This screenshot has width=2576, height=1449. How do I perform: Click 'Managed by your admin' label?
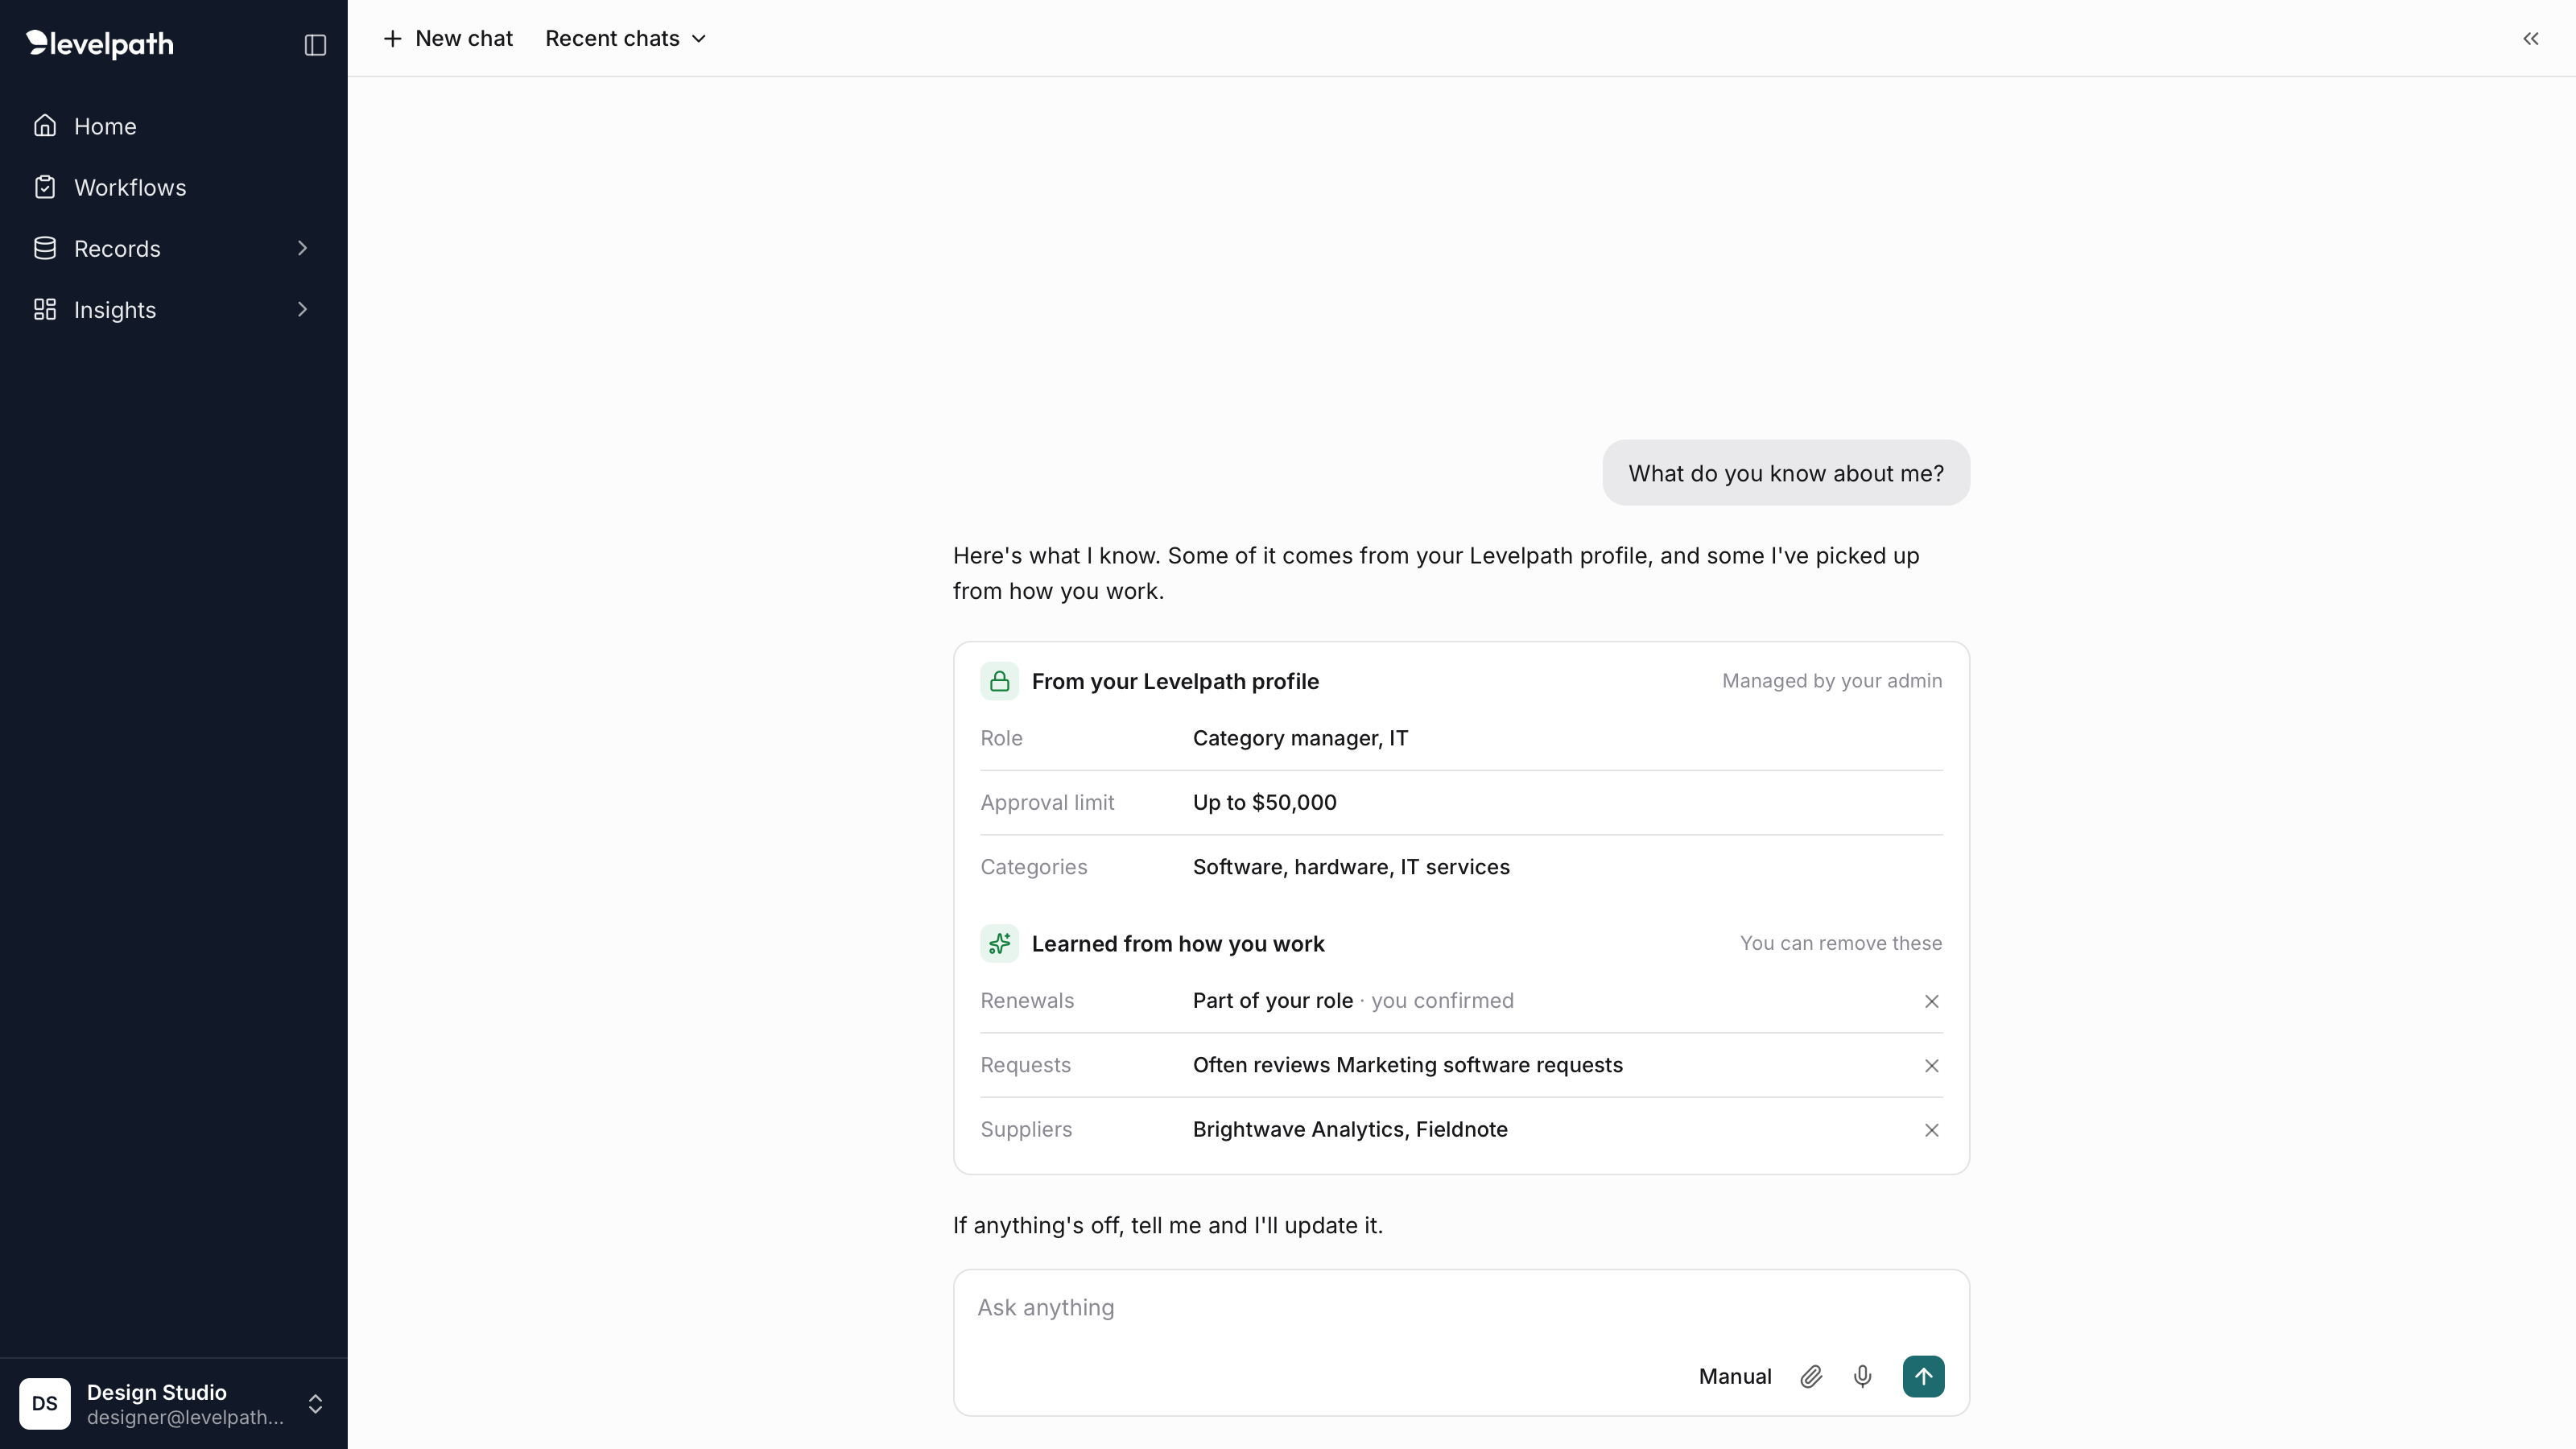point(1832,681)
